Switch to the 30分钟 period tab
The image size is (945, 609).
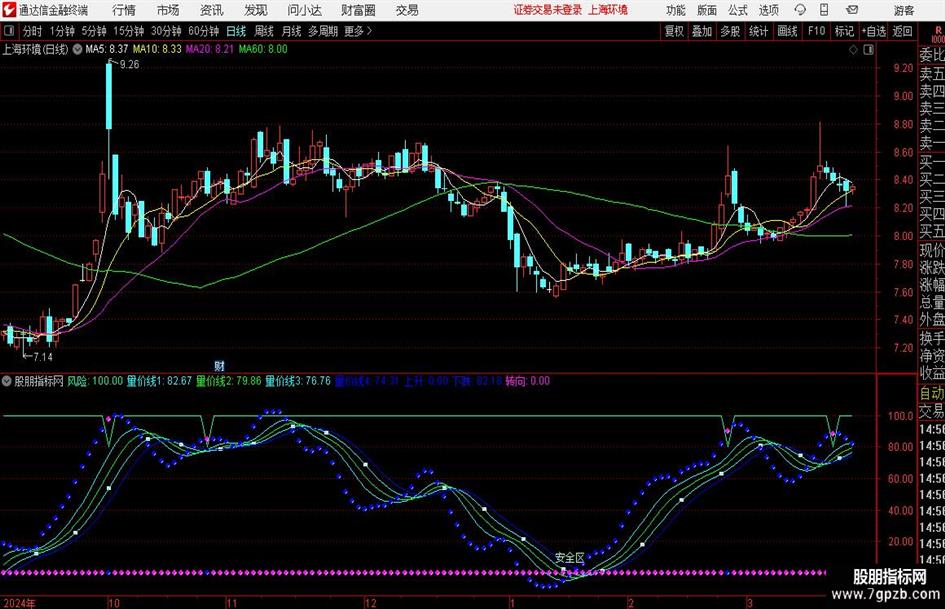[x=166, y=31]
